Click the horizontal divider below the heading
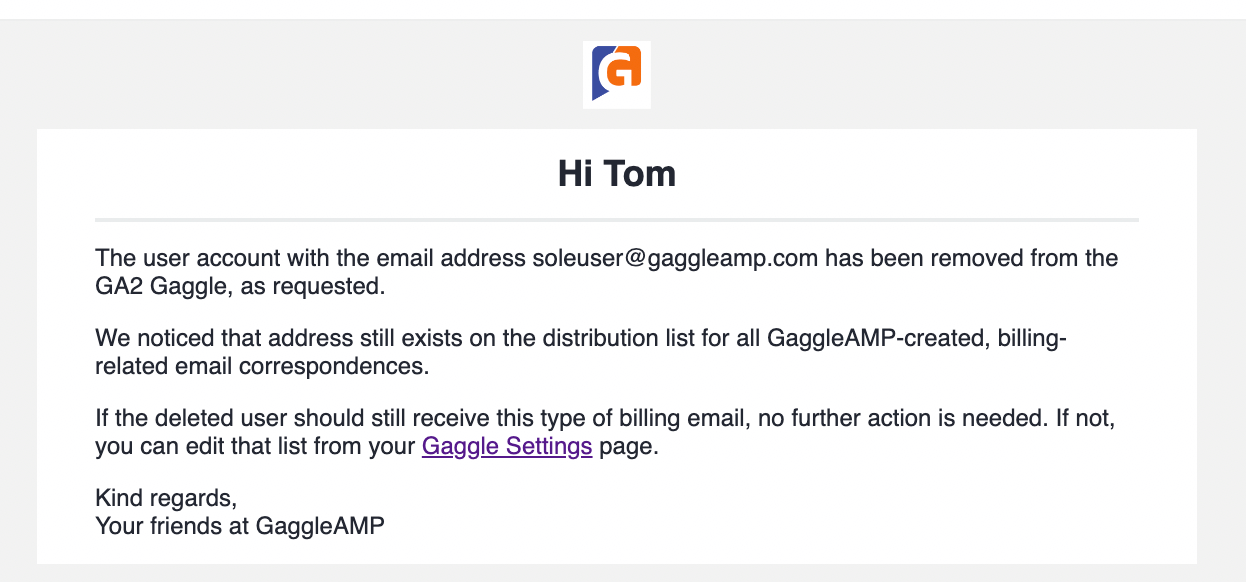The width and height of the screenshot is (1246, 582). 617,219
